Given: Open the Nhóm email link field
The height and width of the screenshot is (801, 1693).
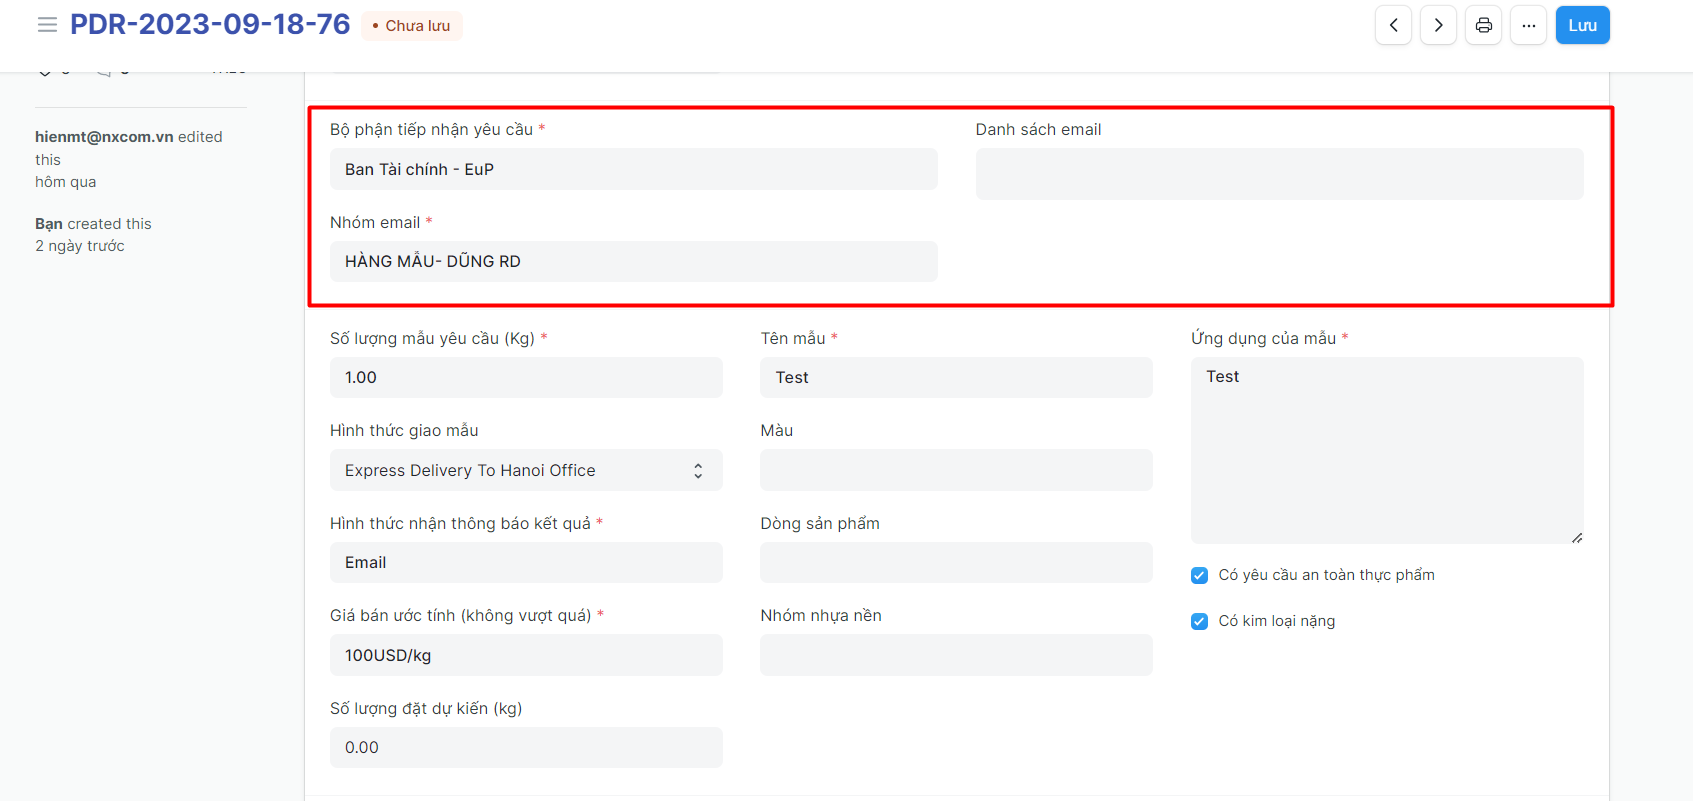Looking at the screenshot, I should coord(633,261).
